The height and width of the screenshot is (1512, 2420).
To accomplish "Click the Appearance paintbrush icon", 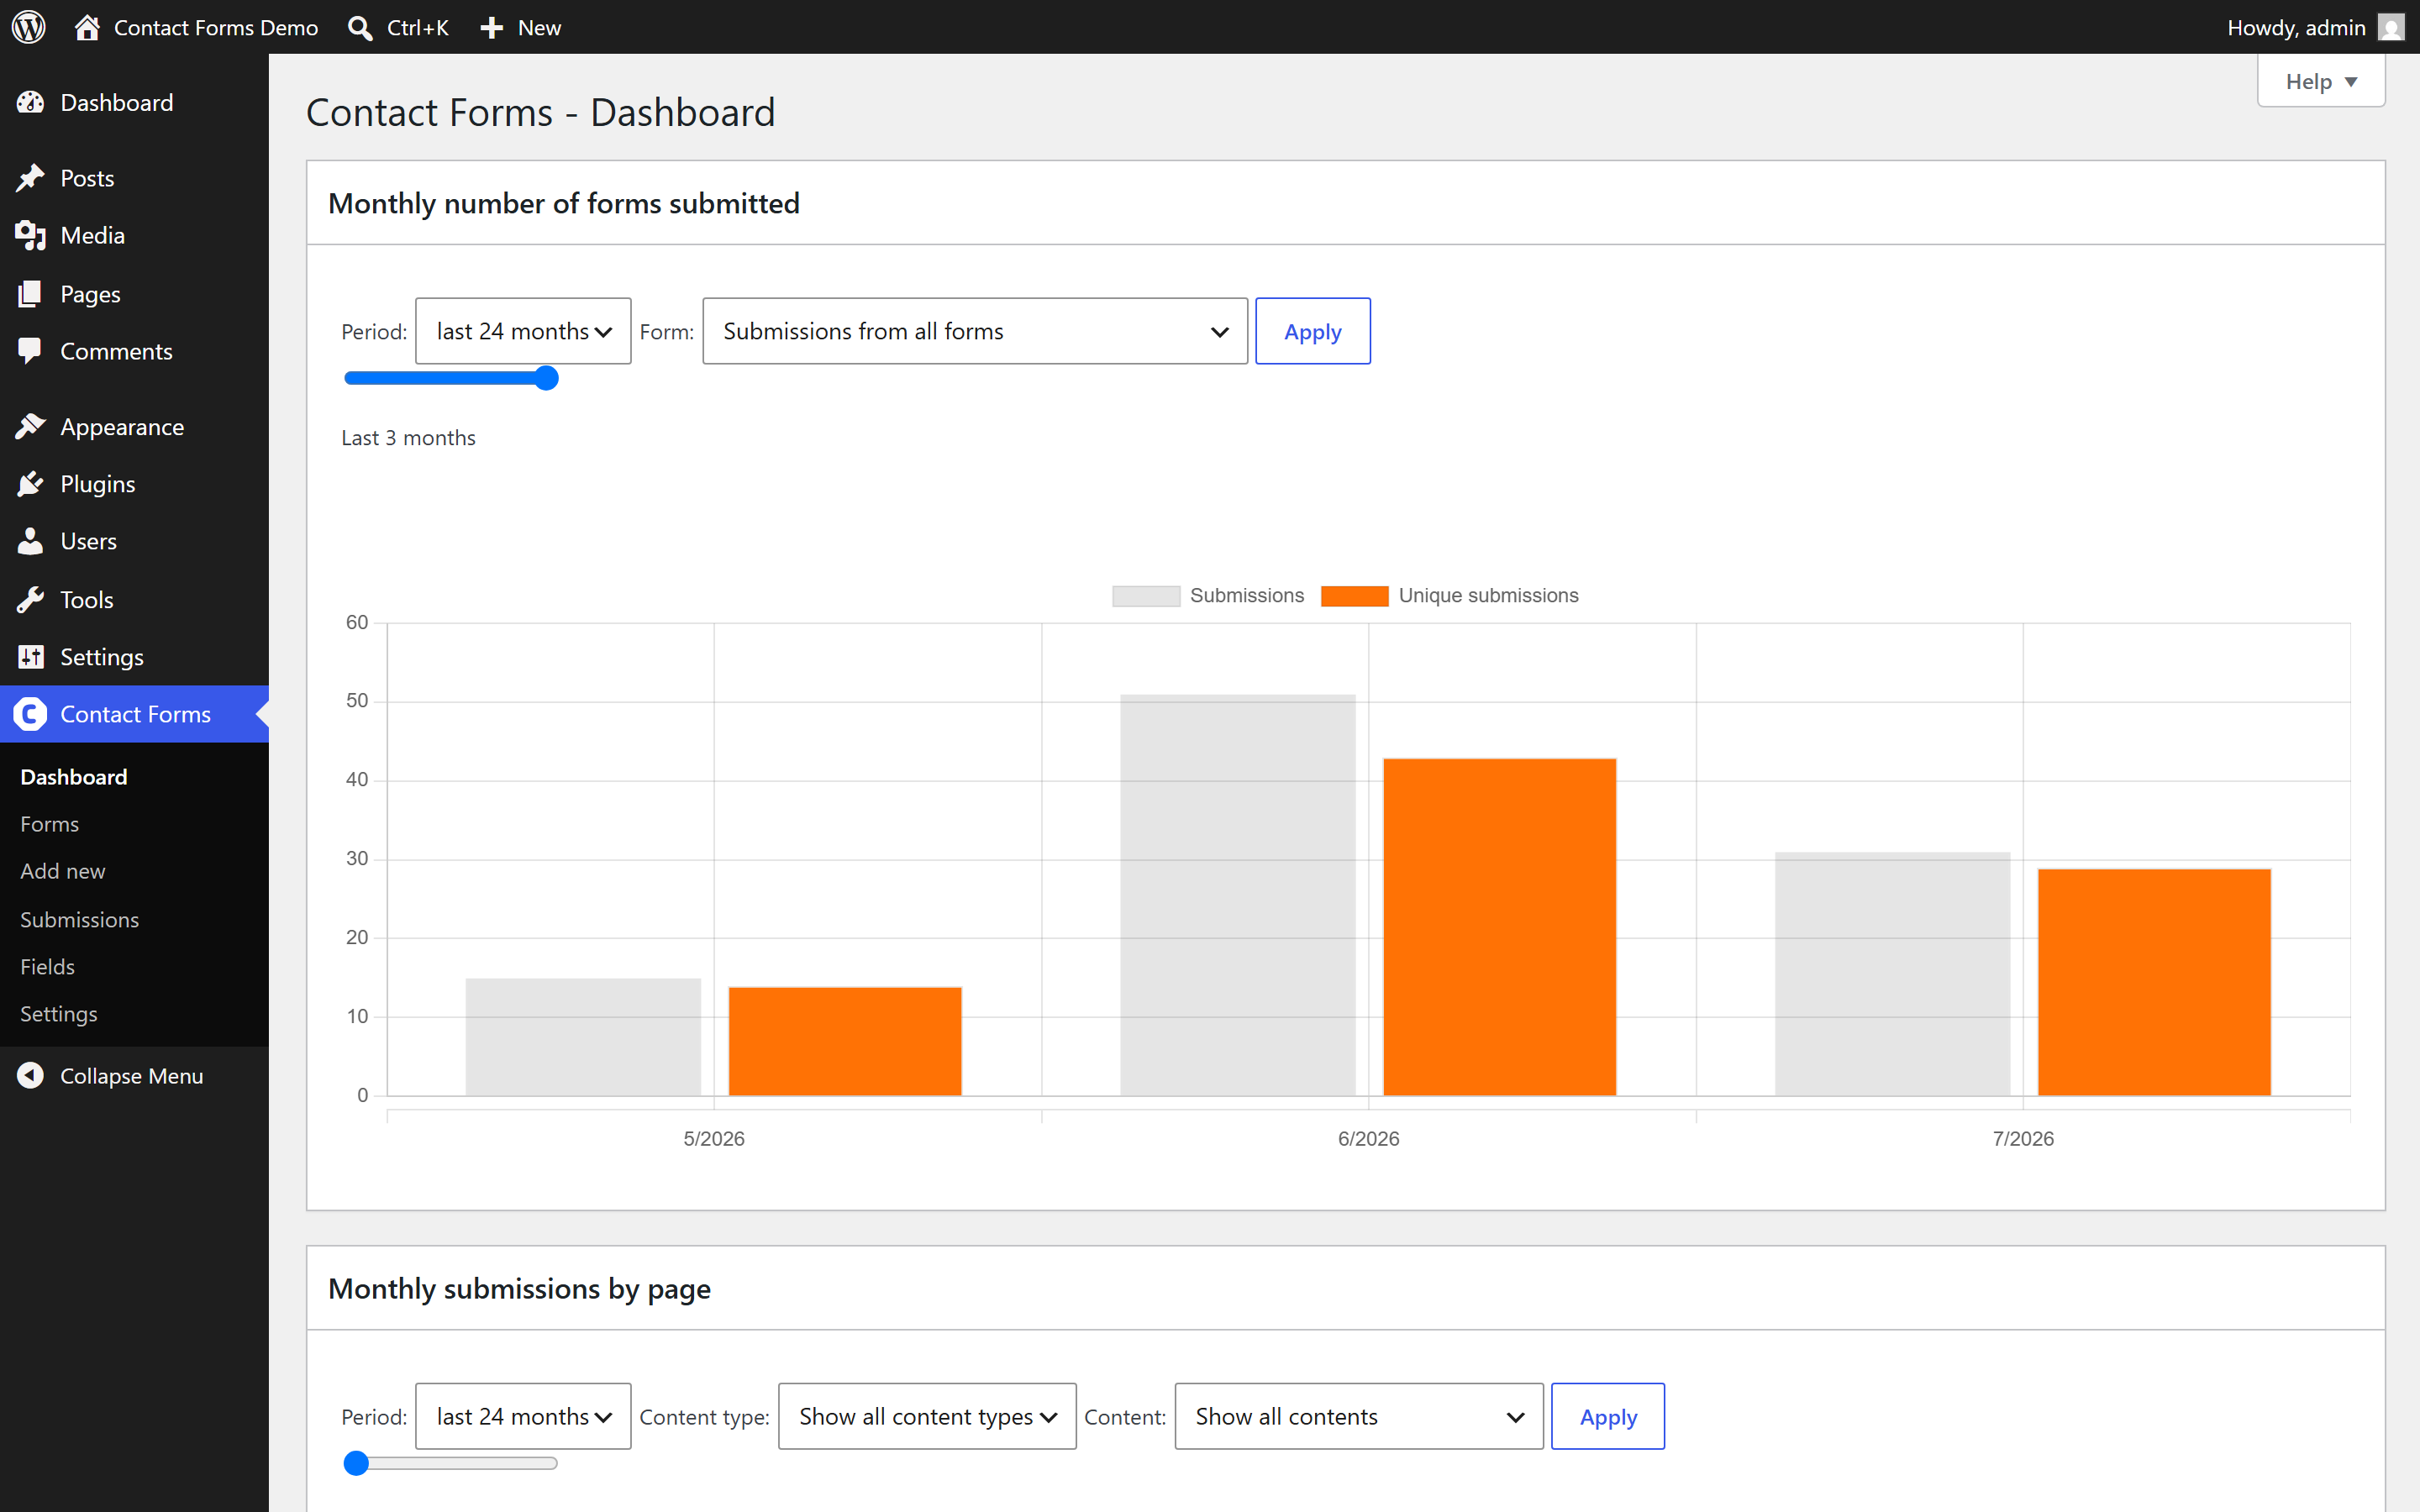I will (x=30, y=427).
